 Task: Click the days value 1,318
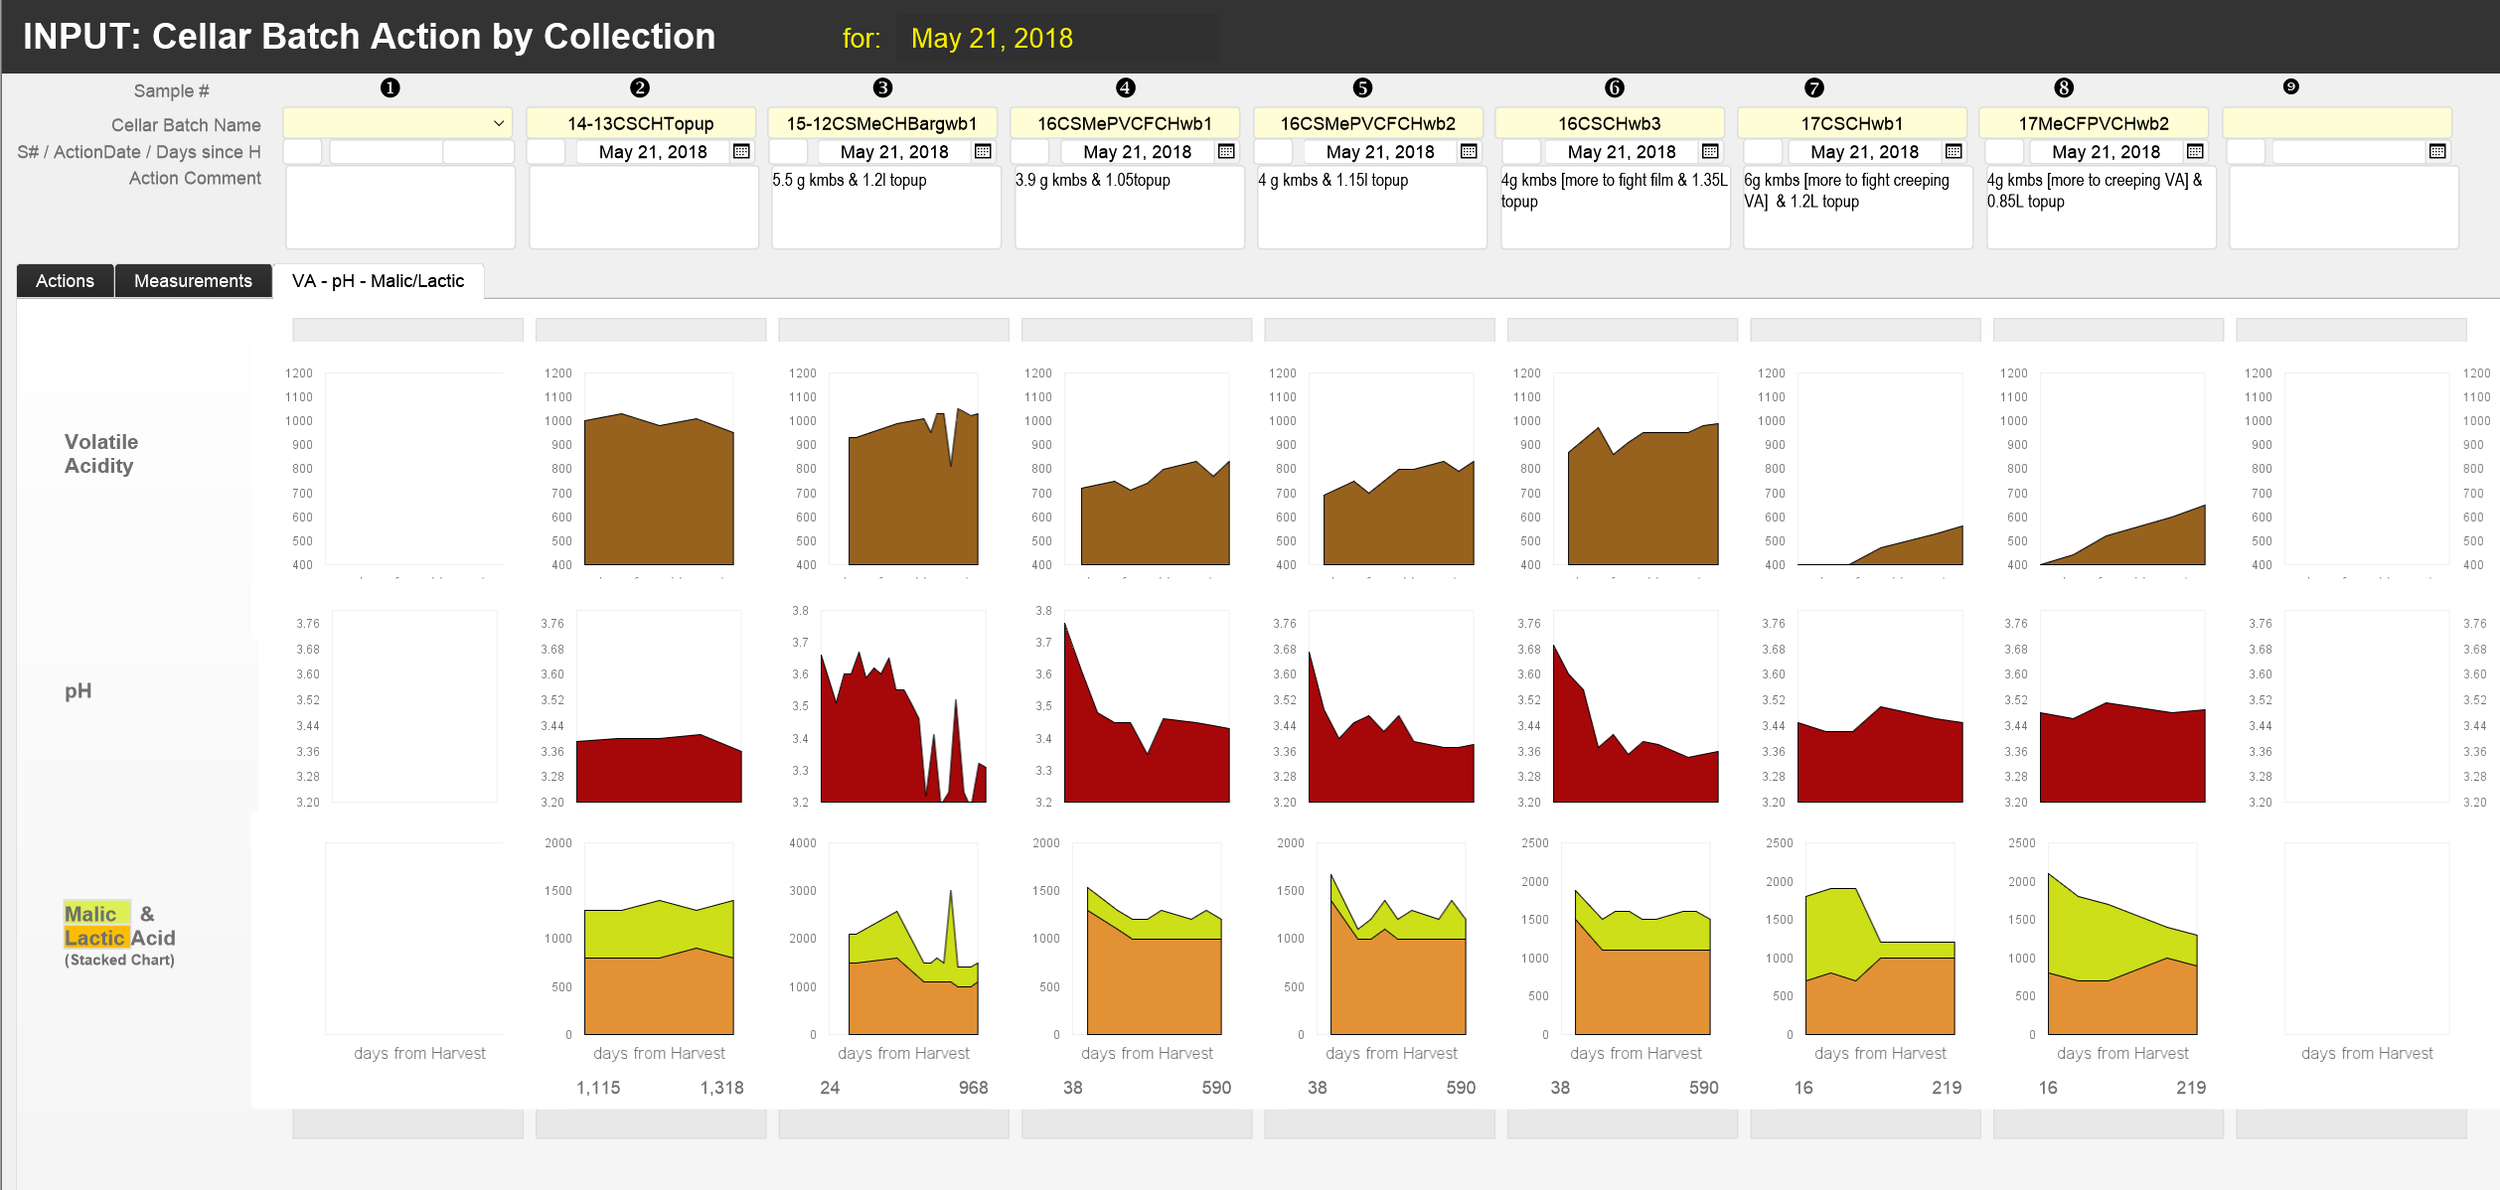coord(721,1087)
